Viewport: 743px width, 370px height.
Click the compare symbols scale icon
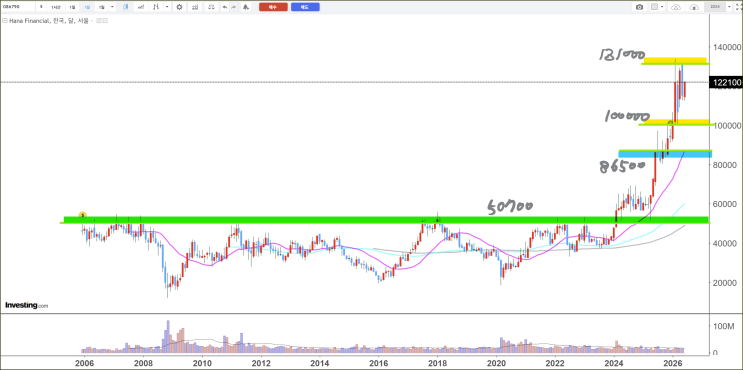click(x=211, y=7)
